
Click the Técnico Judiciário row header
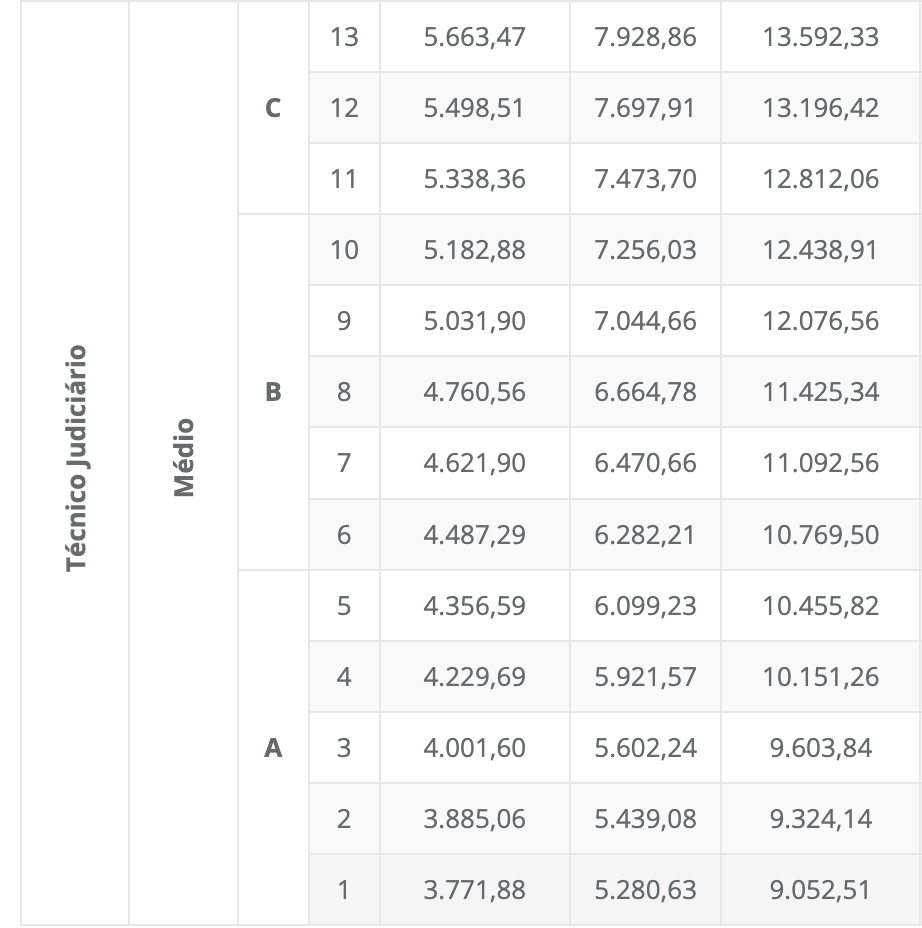tap(77, 459)
